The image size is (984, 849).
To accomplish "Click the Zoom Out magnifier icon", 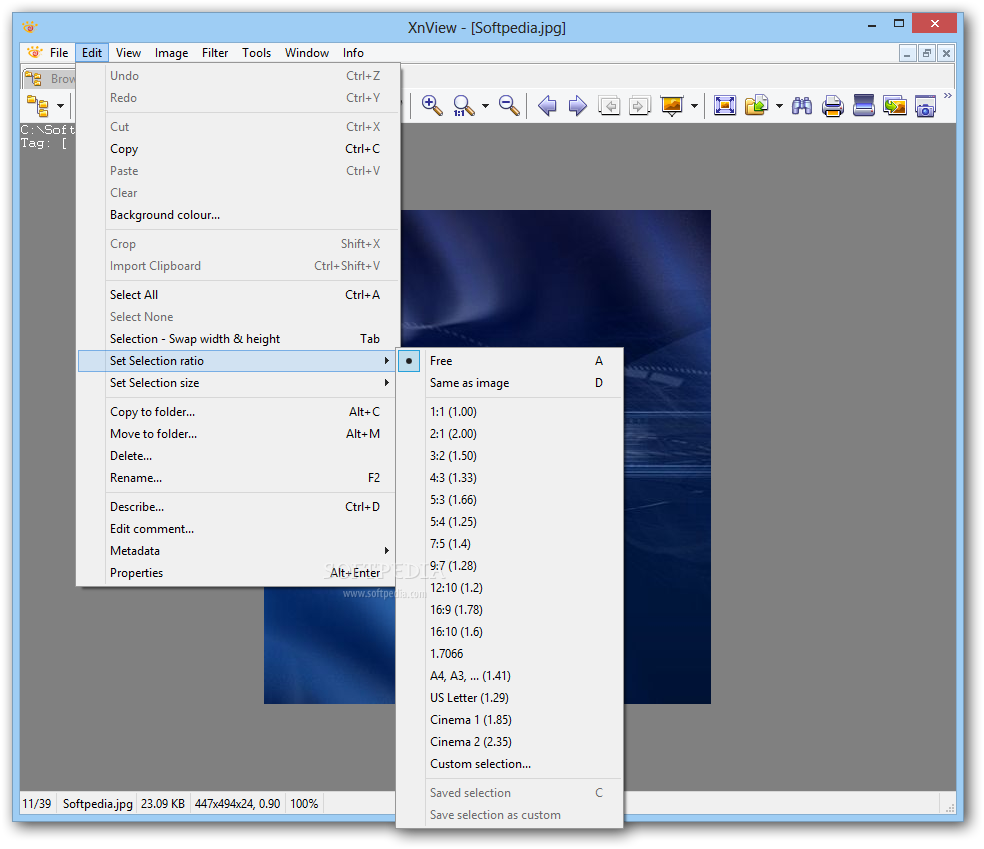I will 509,105.
